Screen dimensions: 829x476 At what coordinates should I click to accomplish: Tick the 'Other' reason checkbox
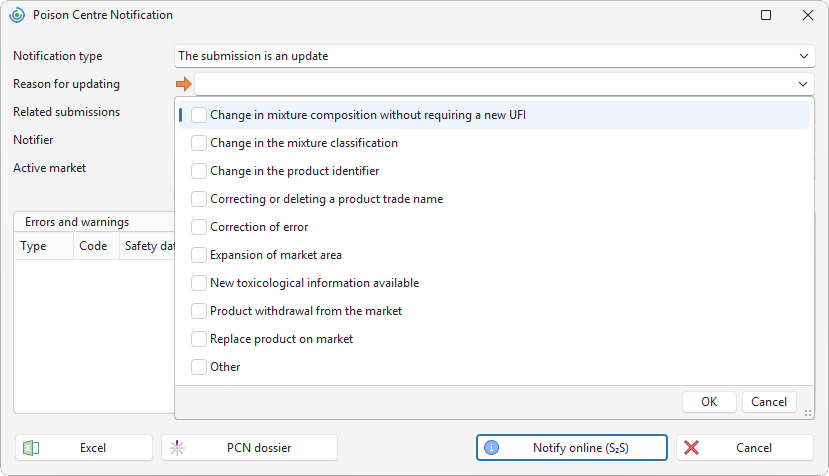(199, 368)
